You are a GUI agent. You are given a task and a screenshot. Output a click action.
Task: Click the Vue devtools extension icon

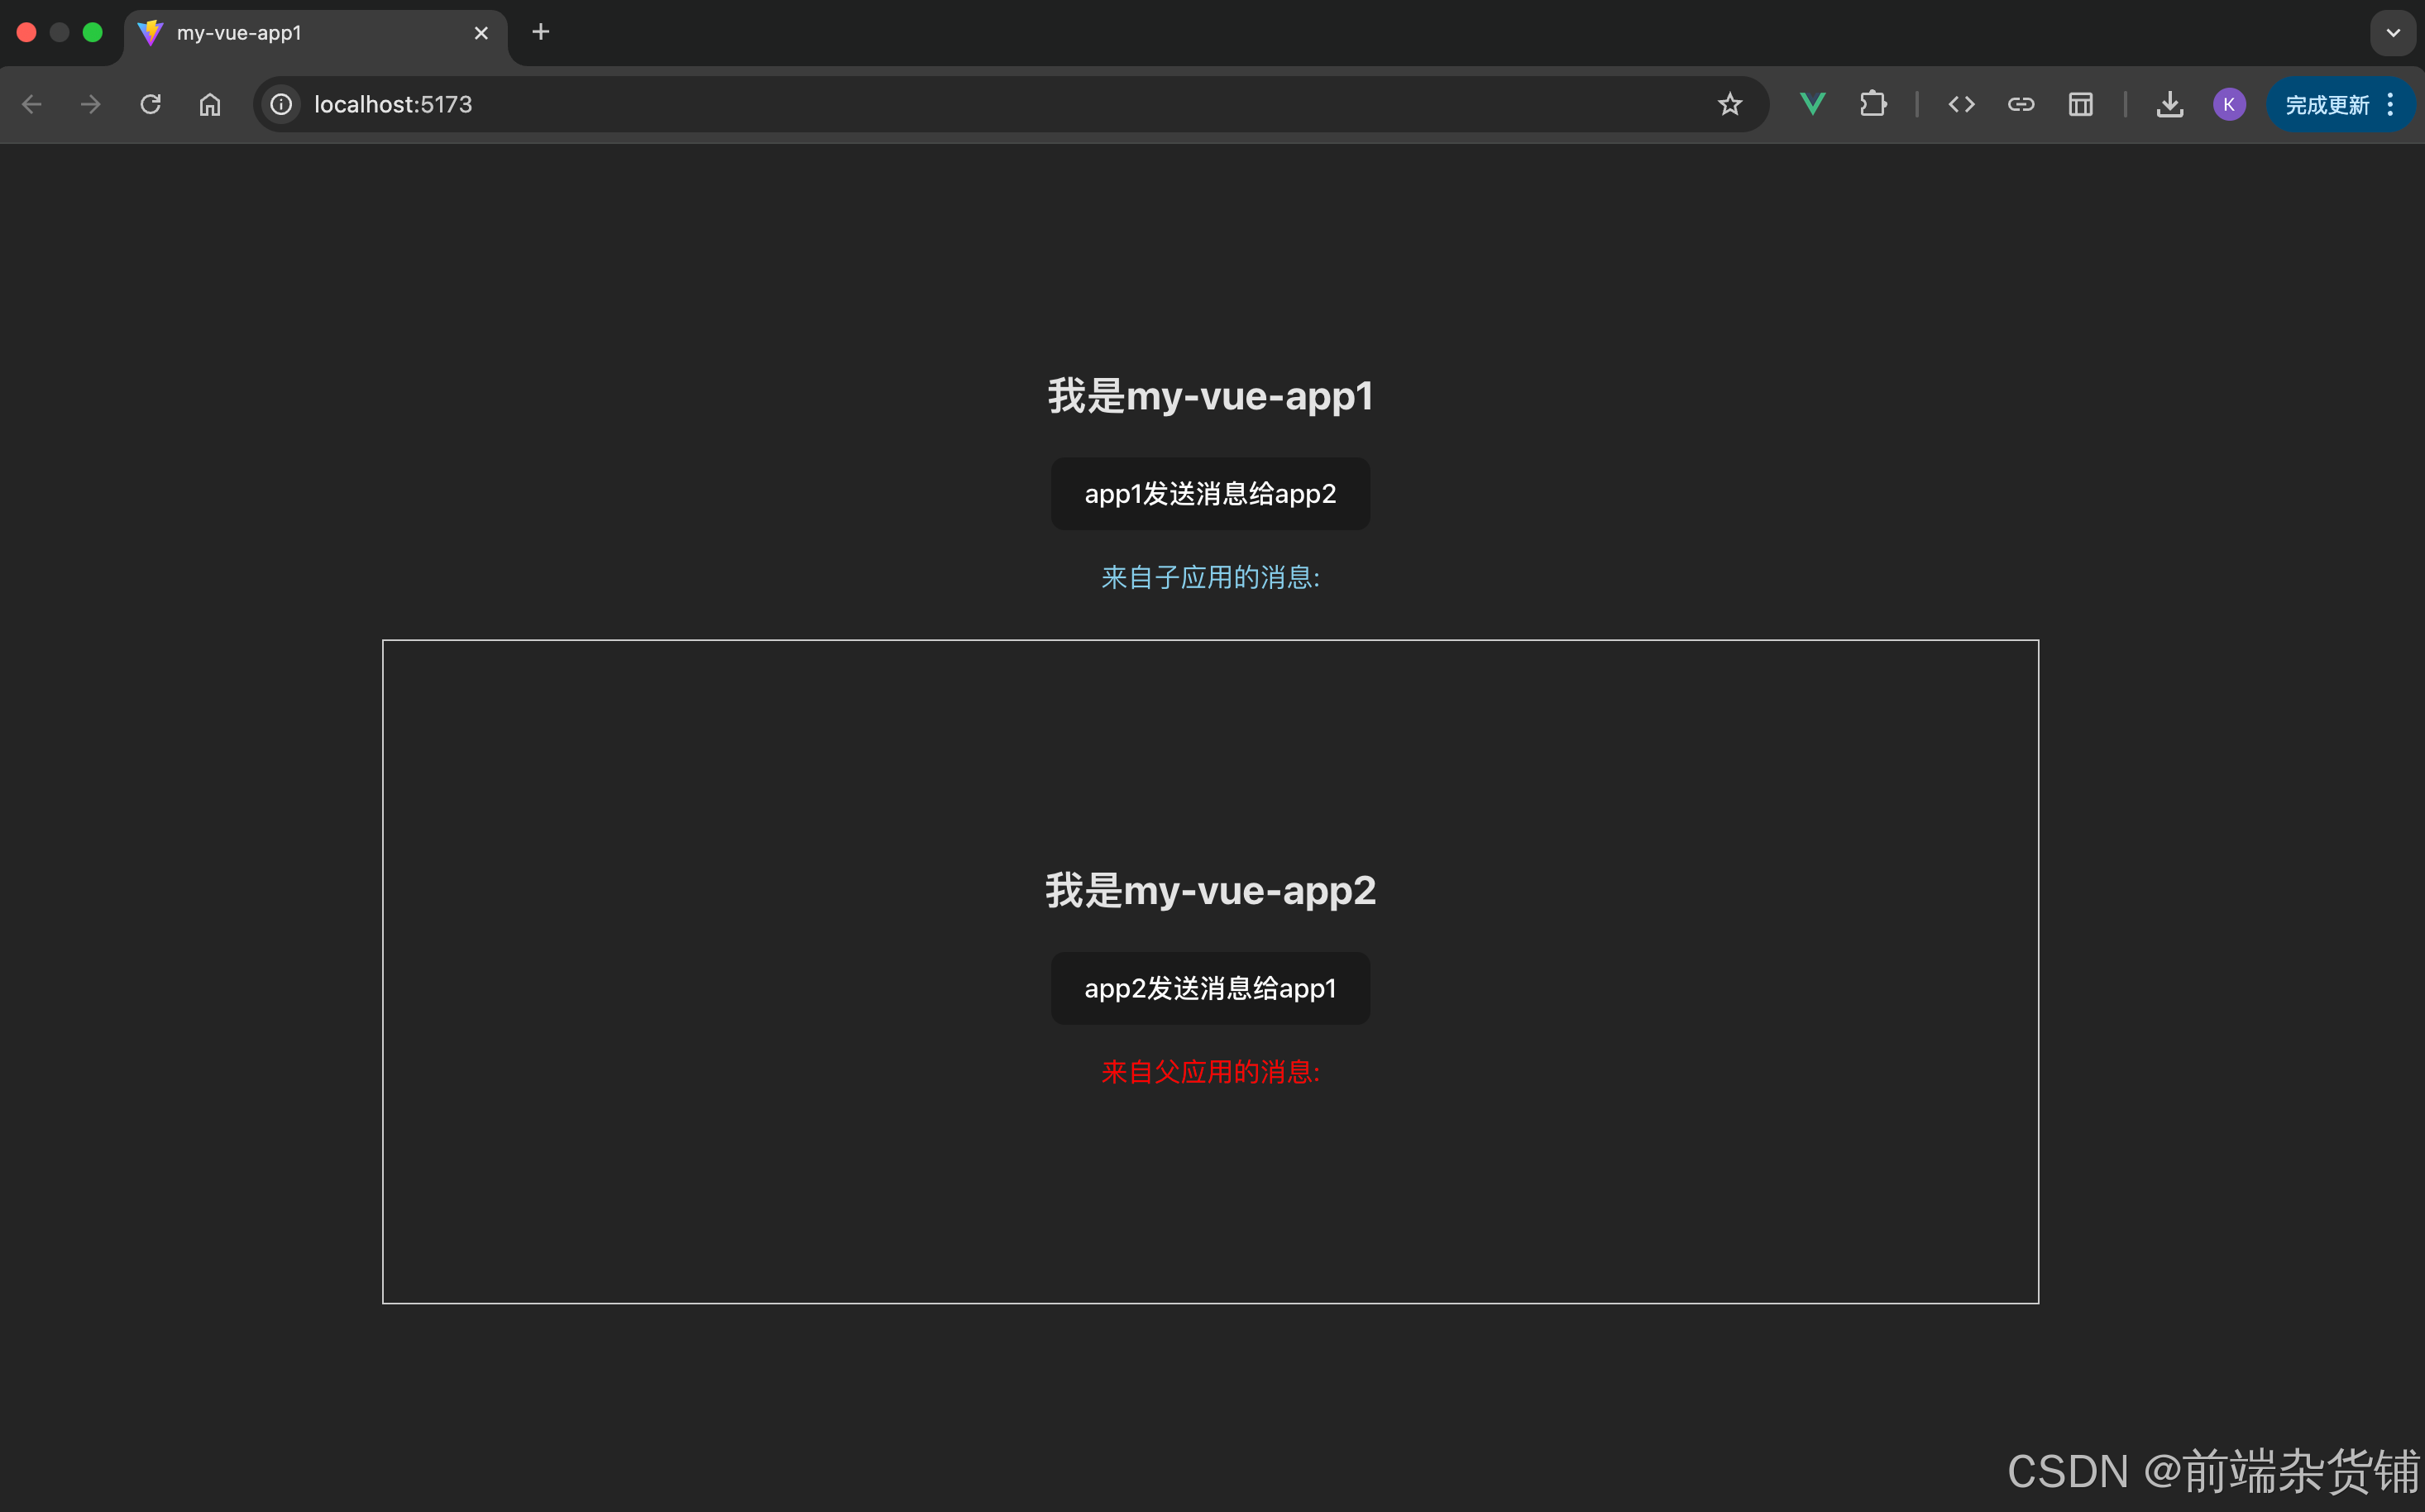click(x=1812, y=104)
